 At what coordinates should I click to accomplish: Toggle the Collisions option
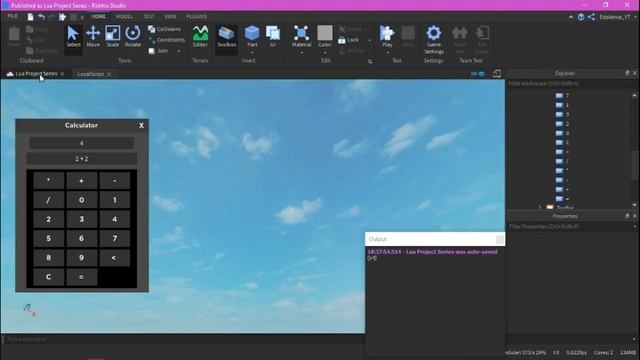[x=164, y=29]
